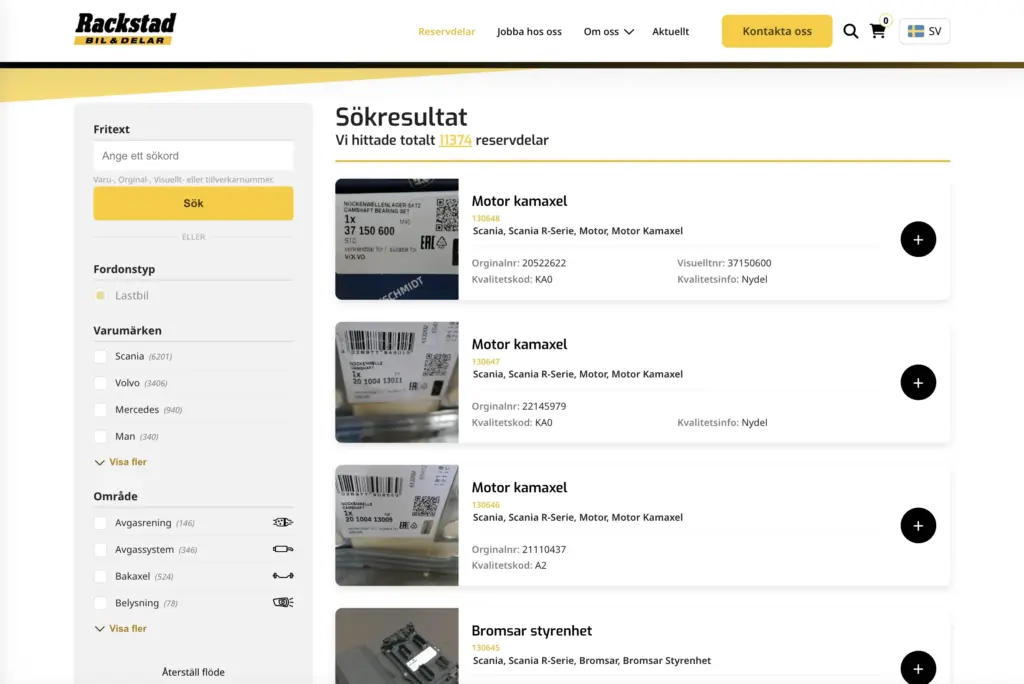Open the Aktuellt menu item

coord(670,31)
